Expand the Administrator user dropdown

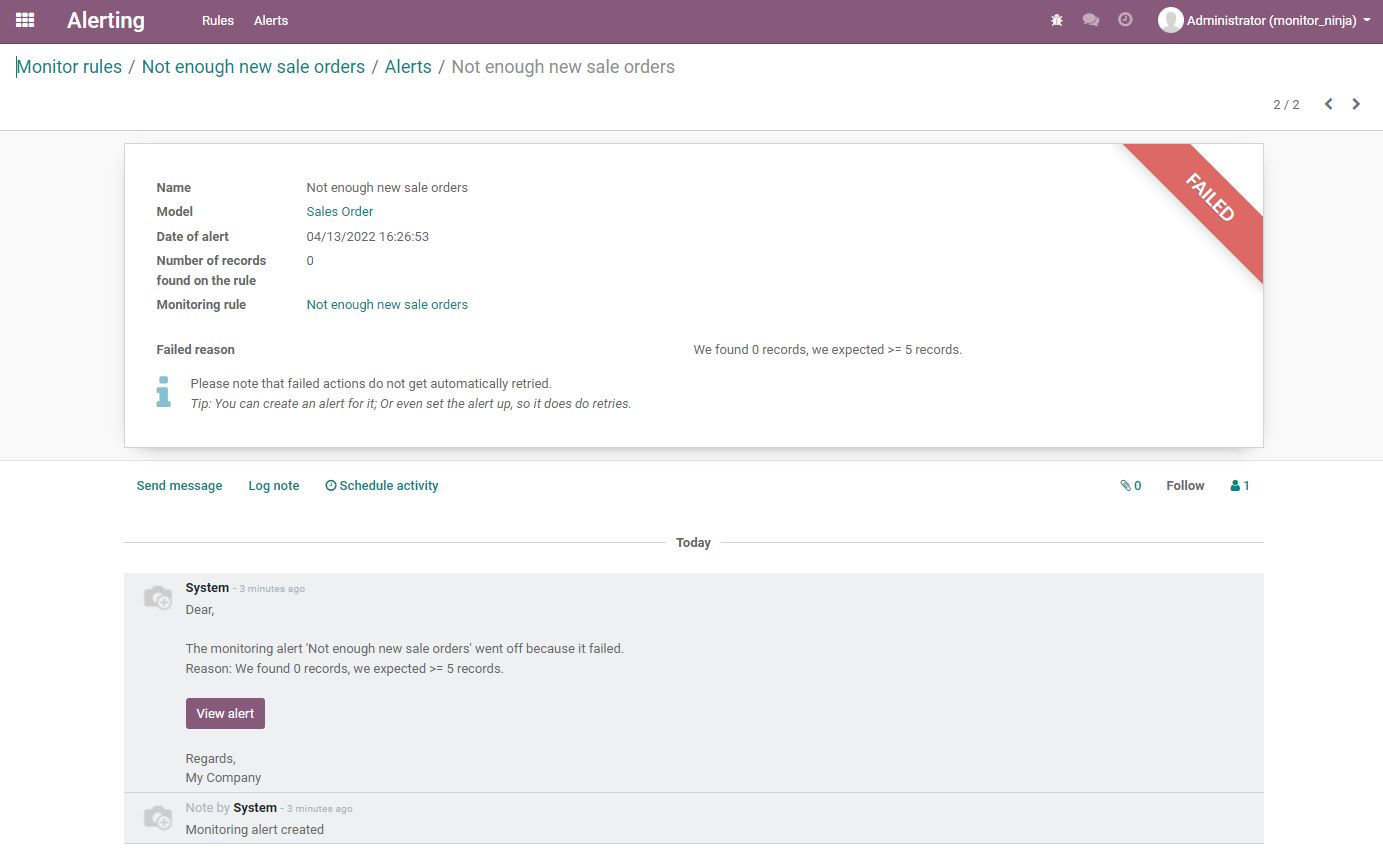pos(1264,20)
